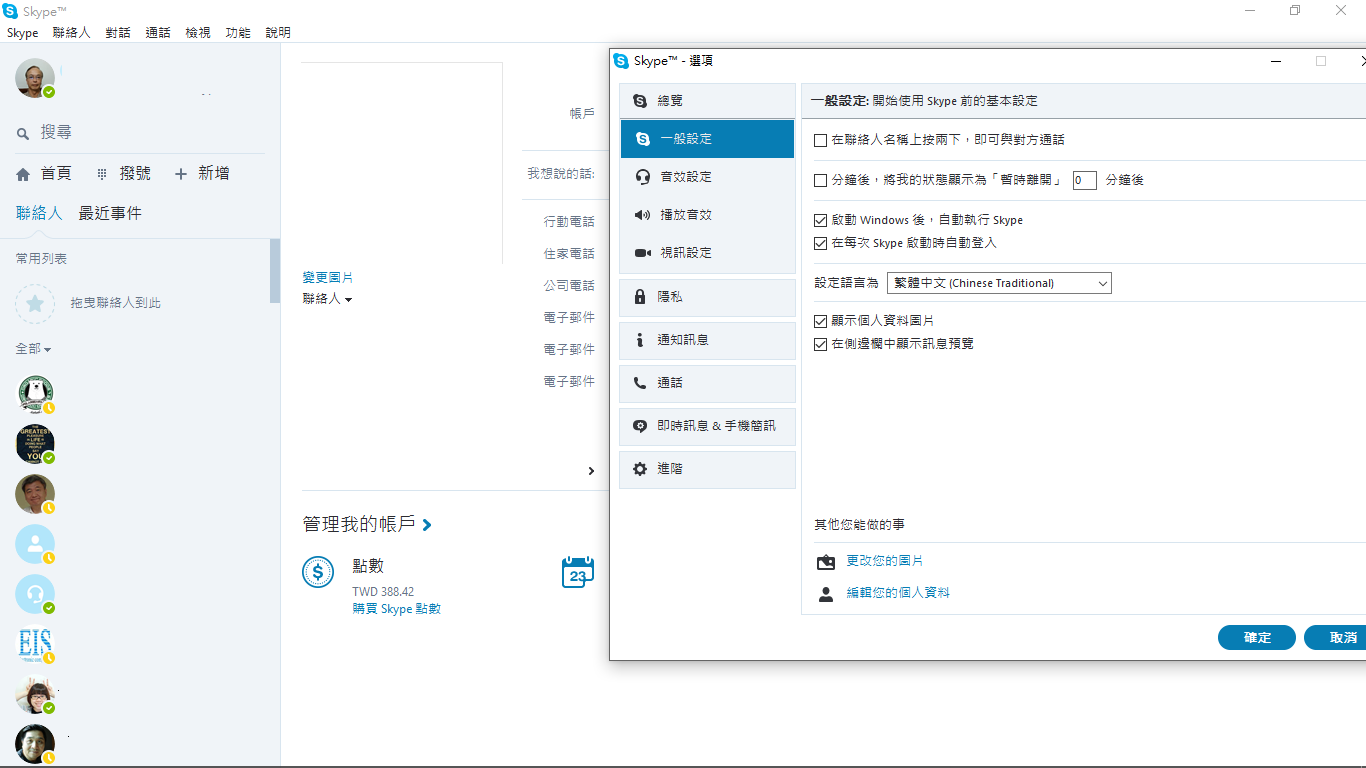Click the plus icon for 新增

point(181,174)
